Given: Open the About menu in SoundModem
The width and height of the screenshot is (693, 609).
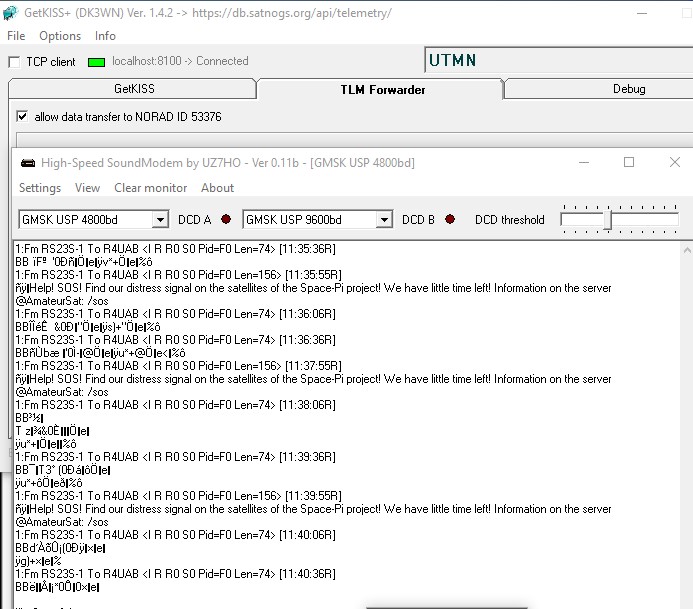Looking at the screenshot, I should click(217, 188).
